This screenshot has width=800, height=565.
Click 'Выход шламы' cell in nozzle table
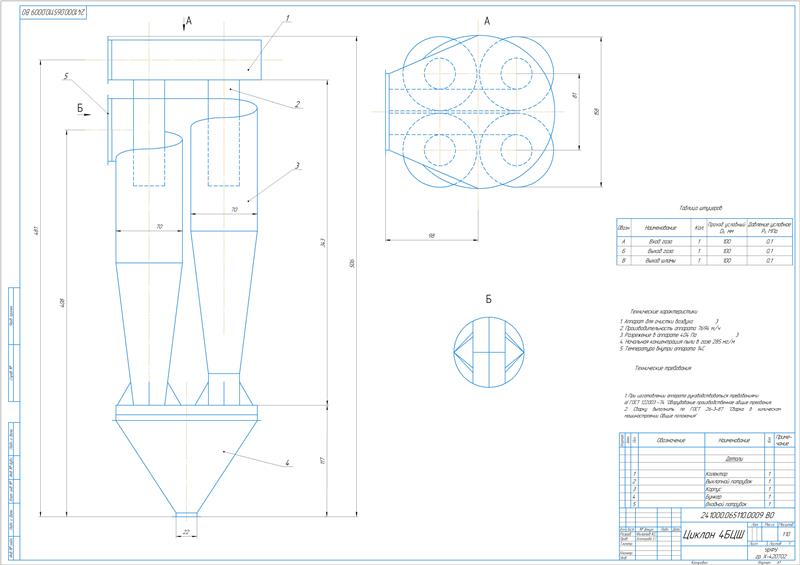(x=661, y=261)
